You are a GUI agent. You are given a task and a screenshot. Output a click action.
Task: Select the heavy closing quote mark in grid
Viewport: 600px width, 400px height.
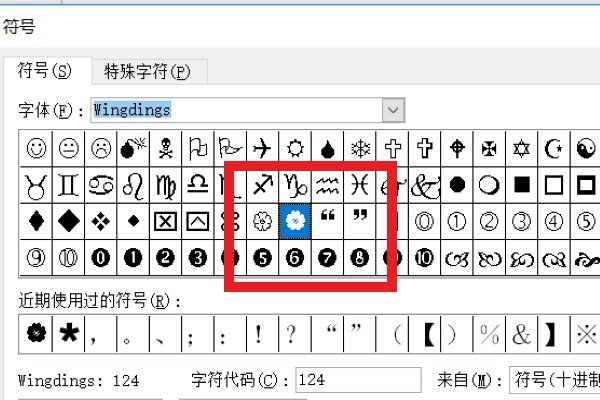pos(360,221)
